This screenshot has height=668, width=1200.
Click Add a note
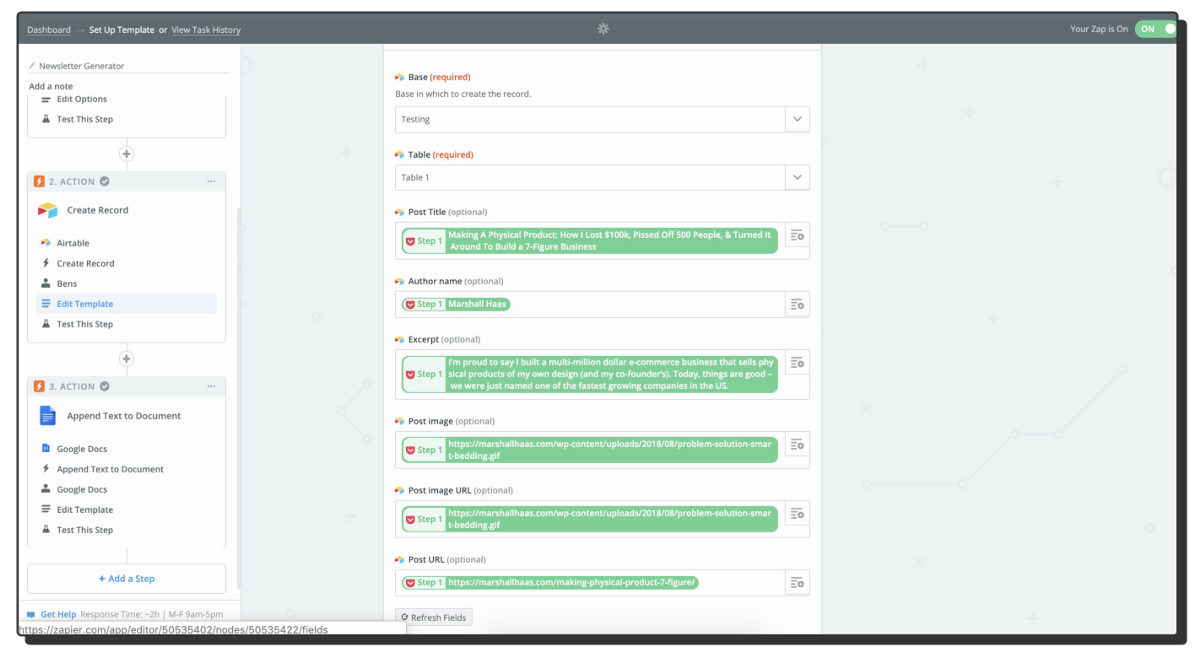(x=51, y=86)
